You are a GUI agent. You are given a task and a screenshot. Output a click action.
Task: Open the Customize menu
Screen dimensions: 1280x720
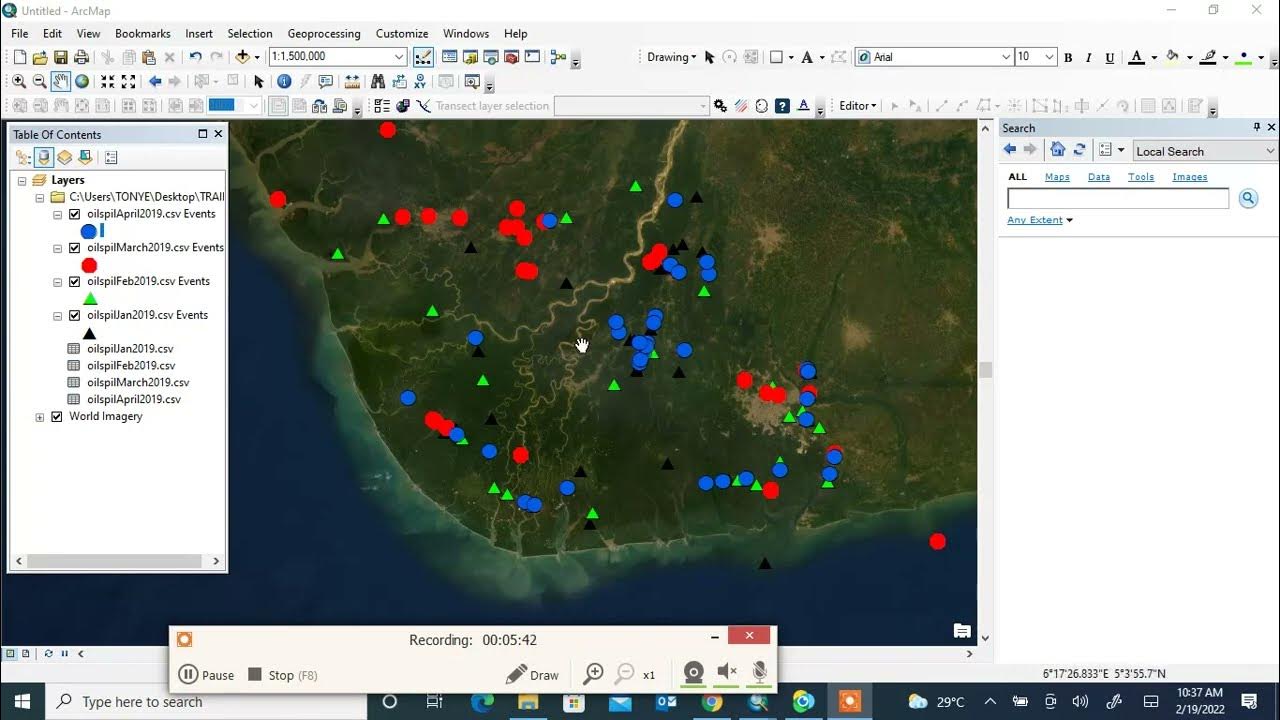[x=402, y=33]
